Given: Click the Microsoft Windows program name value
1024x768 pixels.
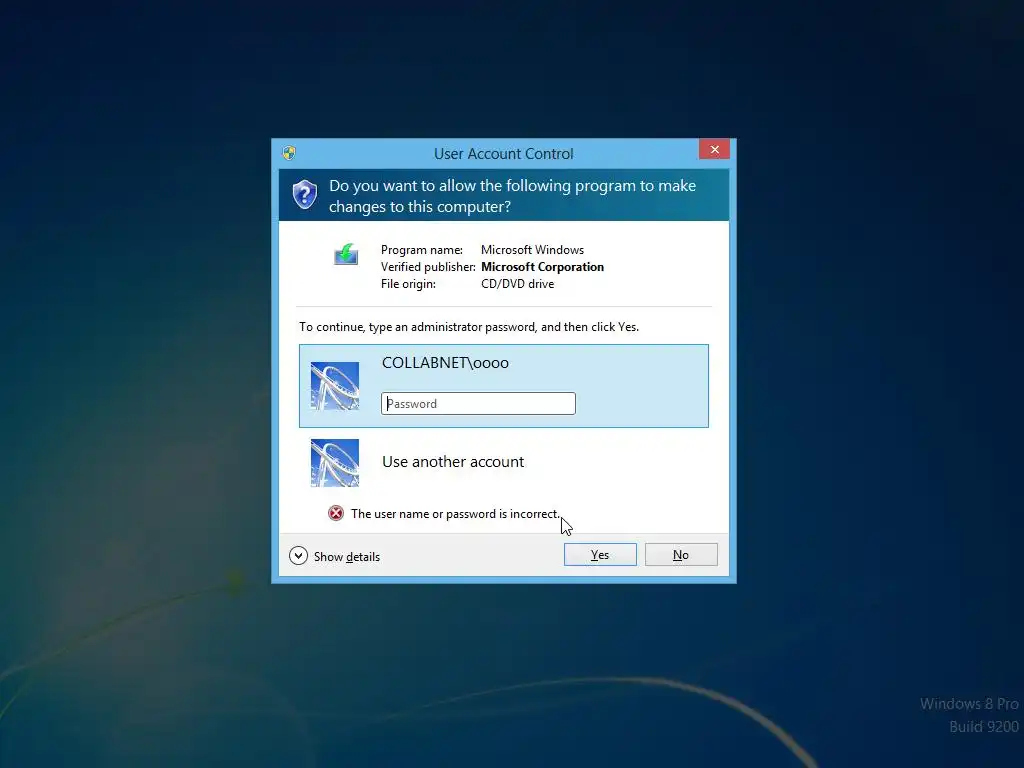Looking at the screenshot, I should click(533, 250).
